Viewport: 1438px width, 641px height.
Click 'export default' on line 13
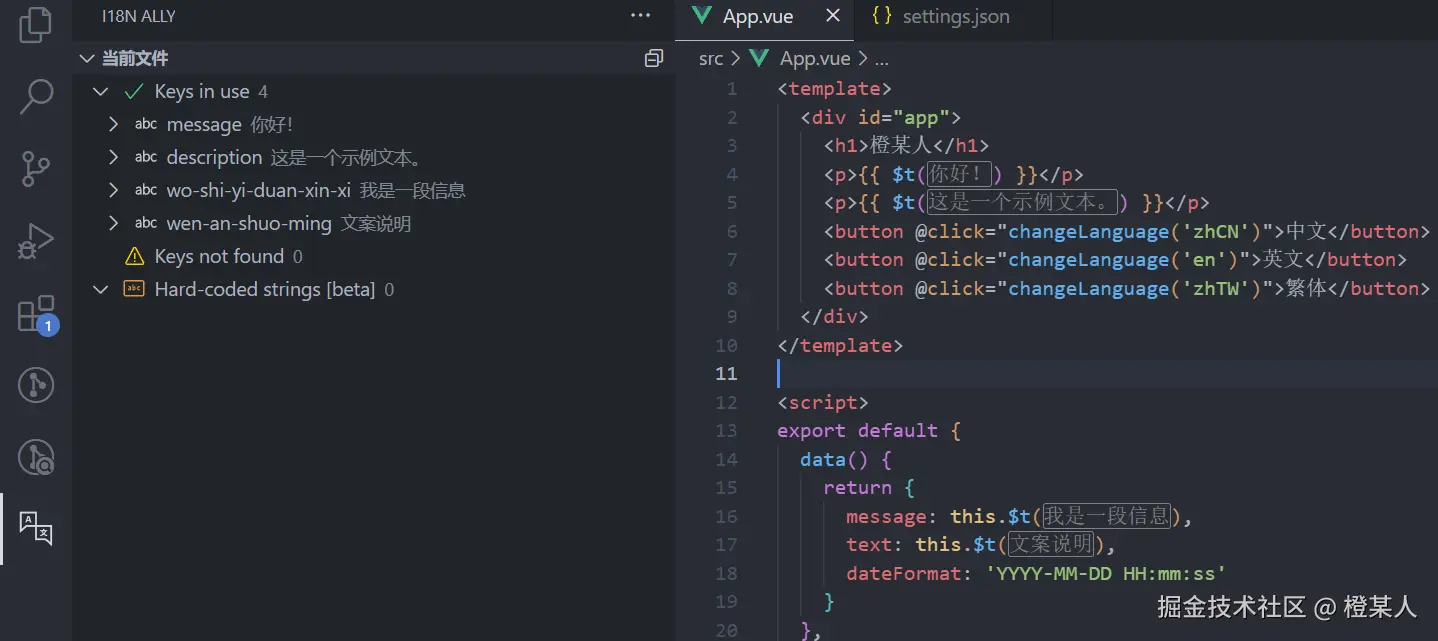point(858,431)
